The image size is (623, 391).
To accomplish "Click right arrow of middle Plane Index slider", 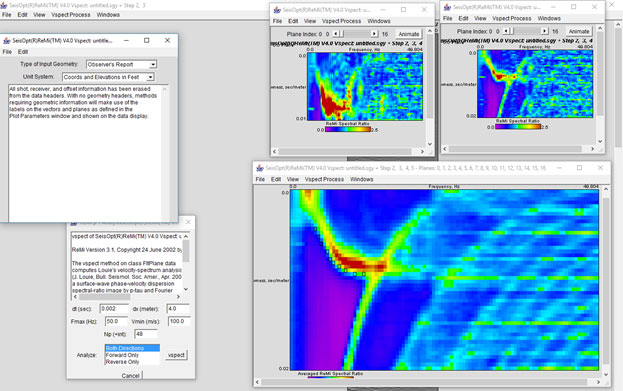I will (x=374, y=34).
